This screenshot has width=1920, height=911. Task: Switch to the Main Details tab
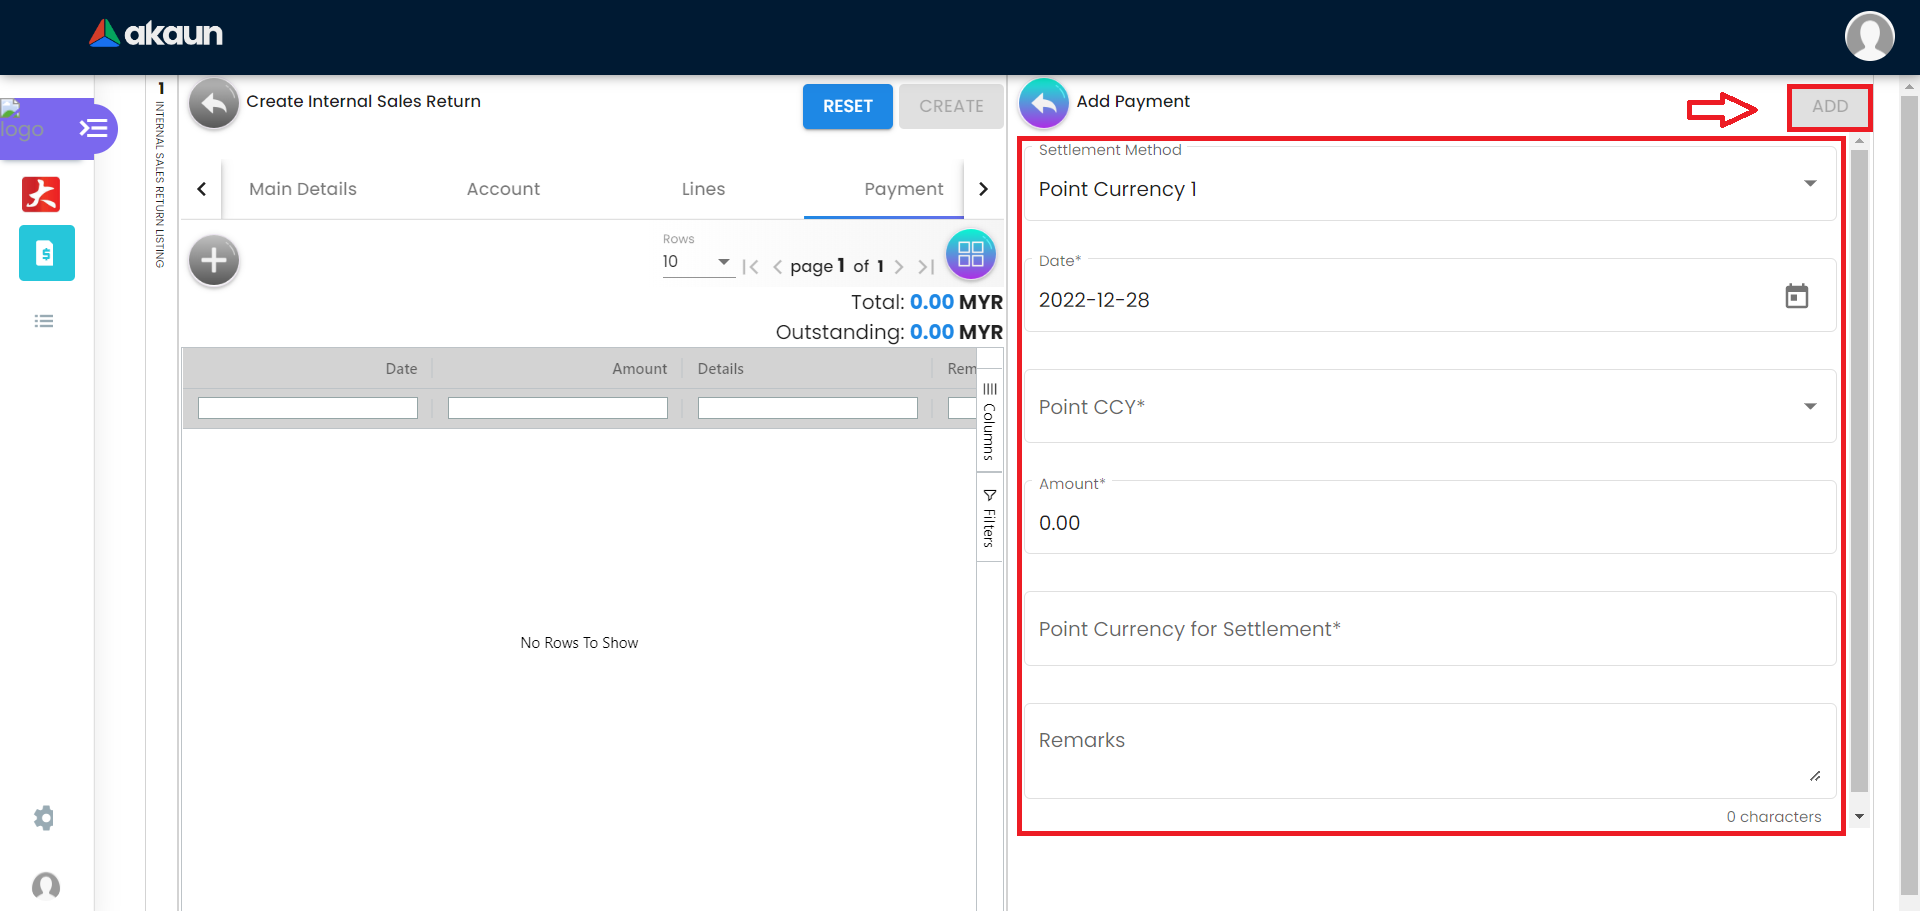(302, 189)
